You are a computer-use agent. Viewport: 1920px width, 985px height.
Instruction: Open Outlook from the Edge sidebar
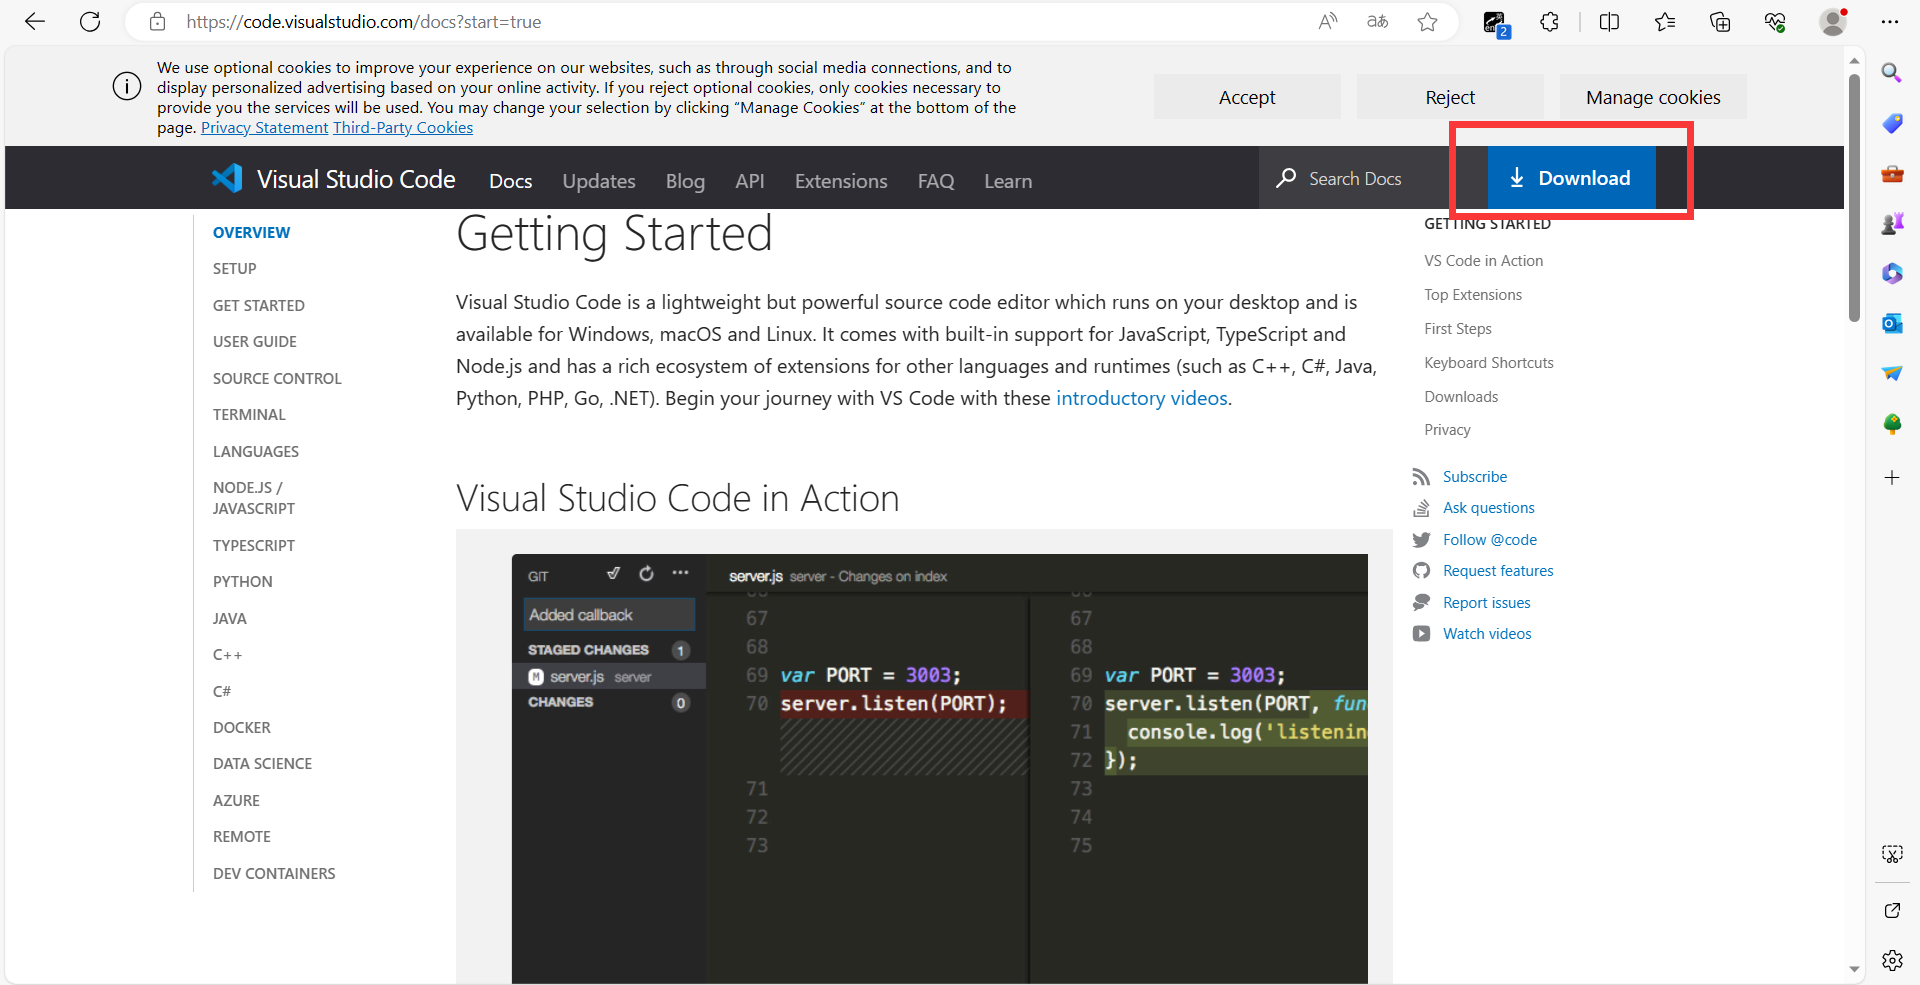[x=1892, y=323]
